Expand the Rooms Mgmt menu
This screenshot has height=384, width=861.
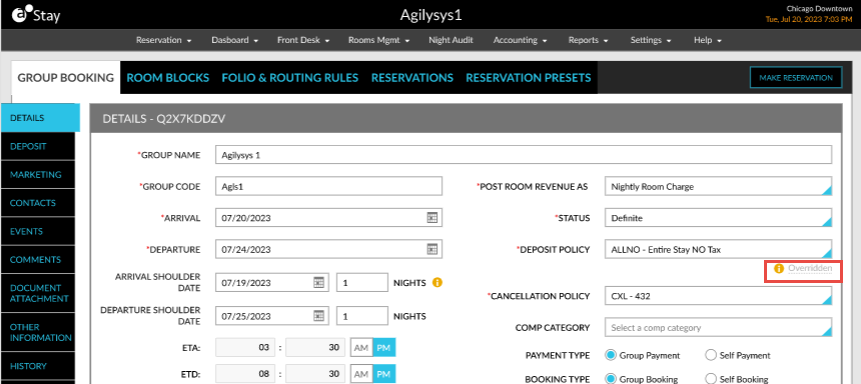(379, 40)
